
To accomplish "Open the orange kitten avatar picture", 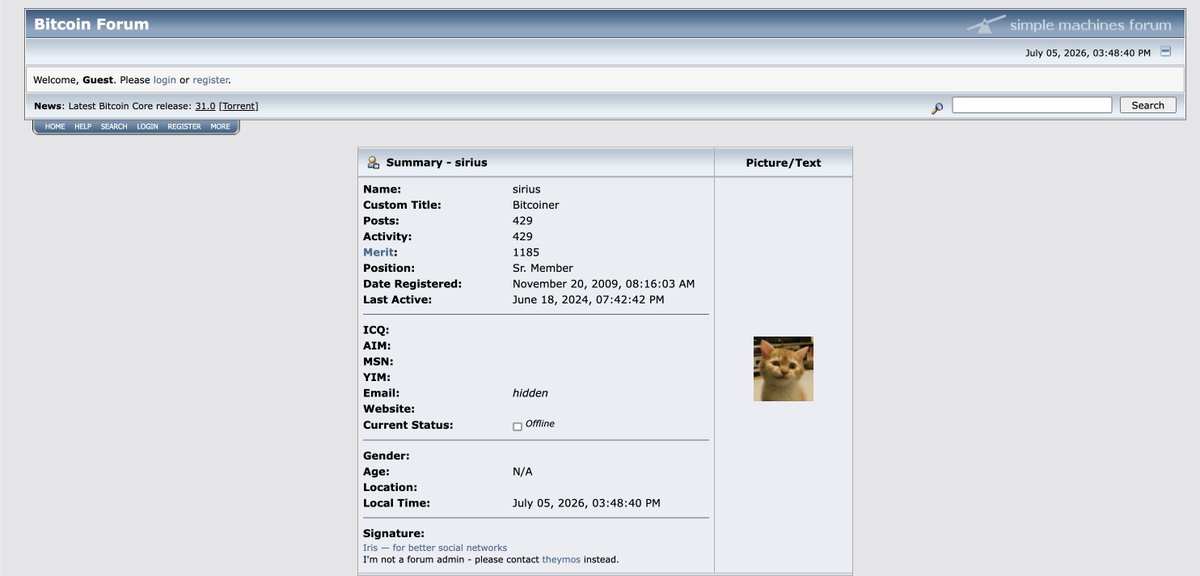I will coord(783,369).
